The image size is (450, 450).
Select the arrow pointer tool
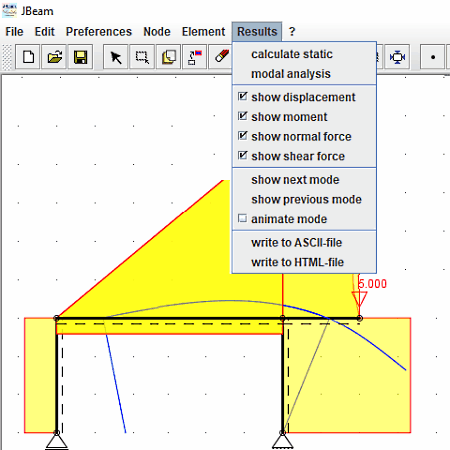(x=116, y=57)
